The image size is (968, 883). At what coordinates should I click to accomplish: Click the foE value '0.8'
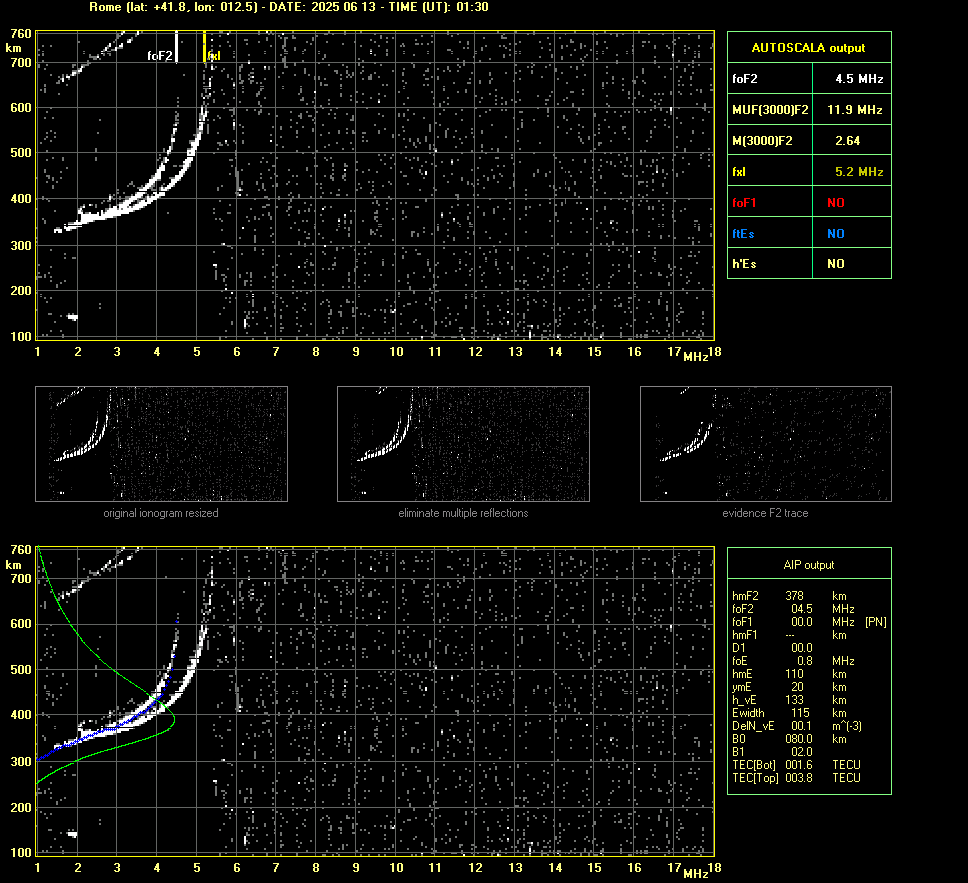[x=805, y=661]
